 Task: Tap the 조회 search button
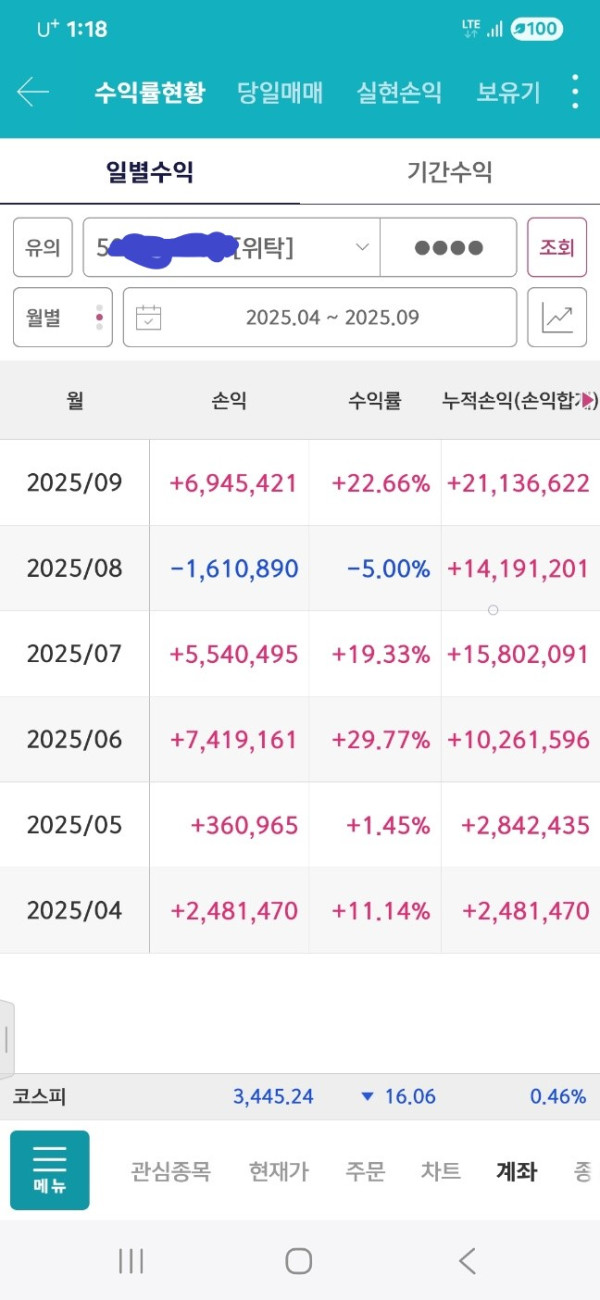[x=557, y=247]
